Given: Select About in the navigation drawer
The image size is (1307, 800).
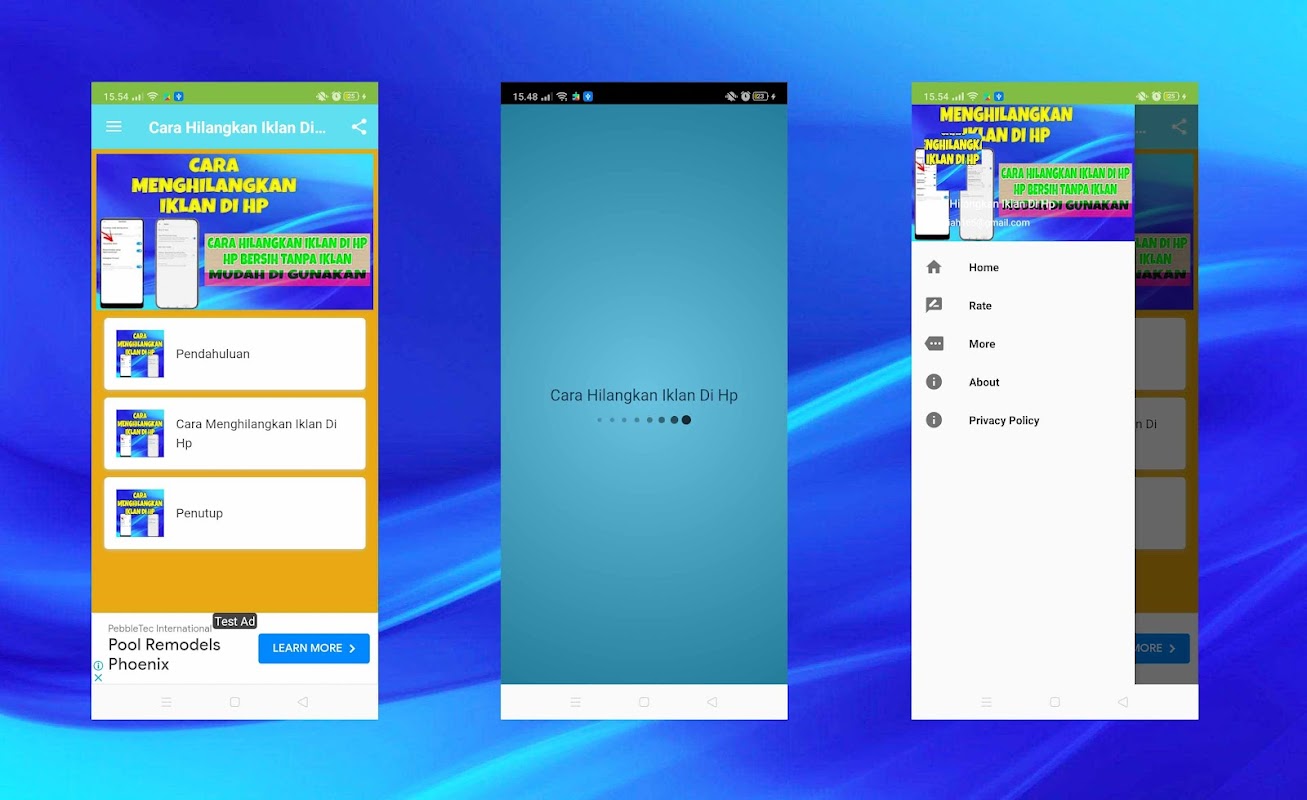Looking at the screenshot, I should 1023,382.
